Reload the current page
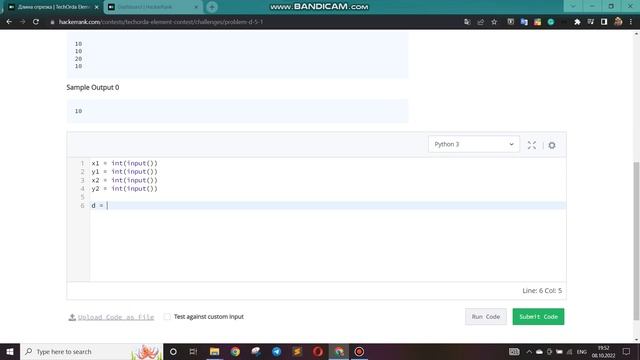This screenshot has width=640, height=360. coord(36,22)
